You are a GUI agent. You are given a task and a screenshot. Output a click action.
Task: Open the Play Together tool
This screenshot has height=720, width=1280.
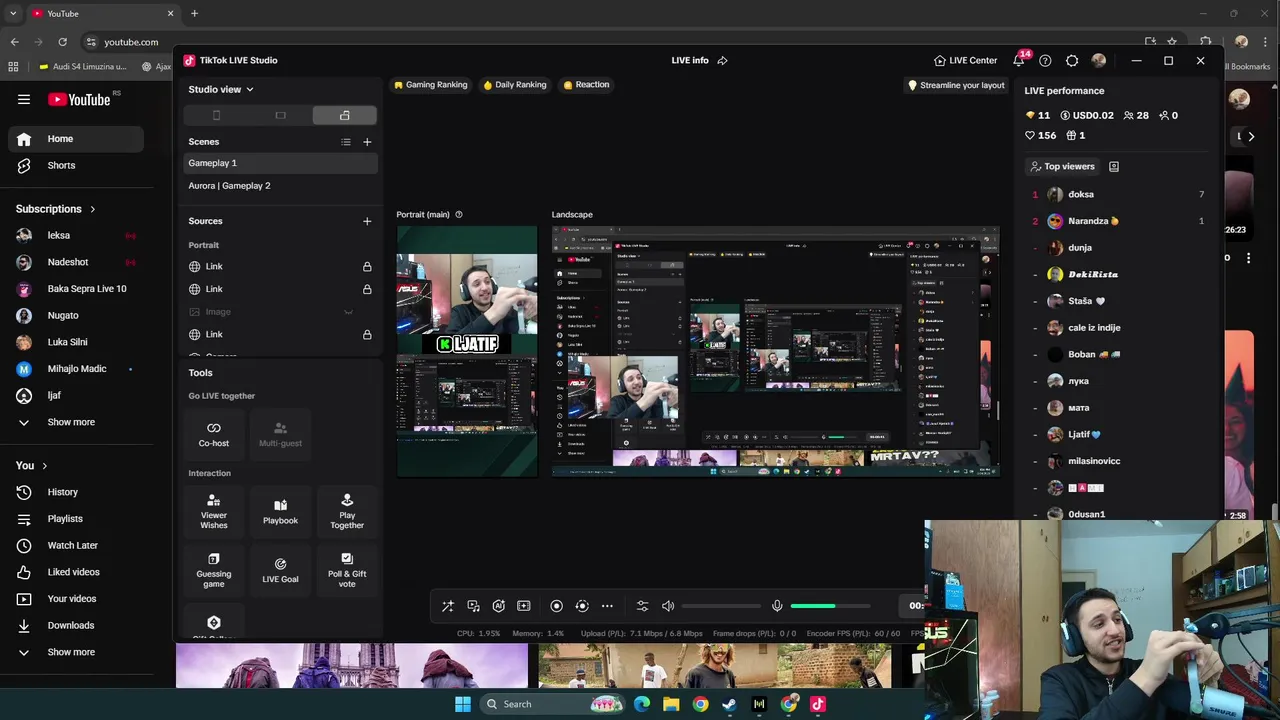click(x=347, y=511)
